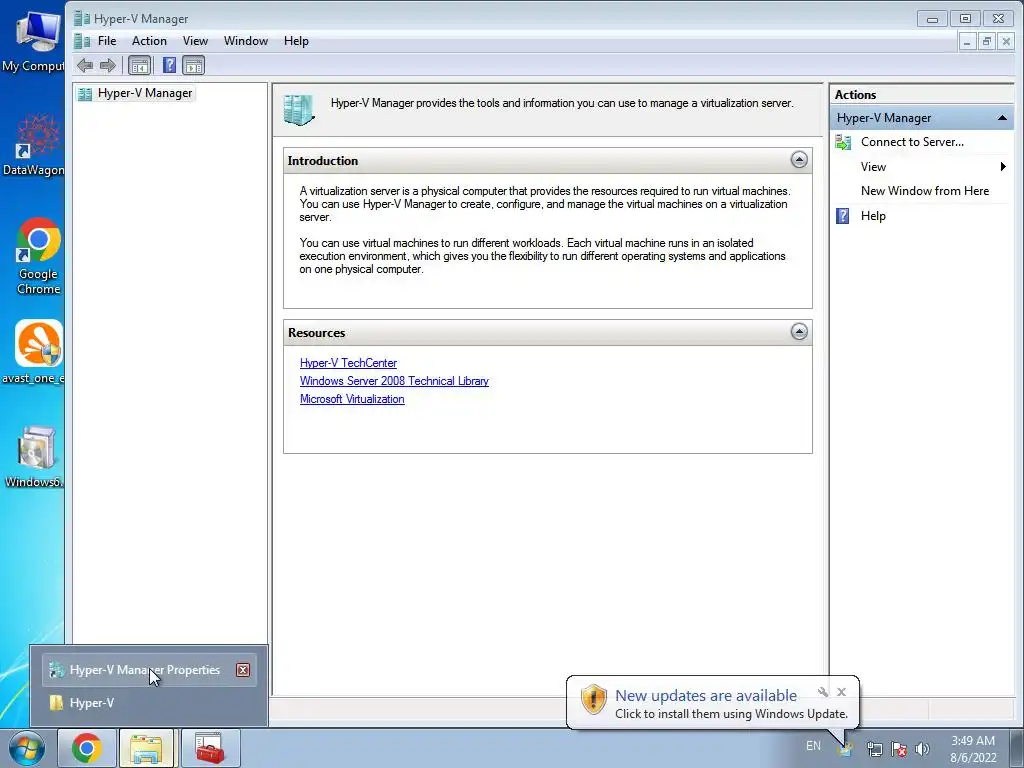1024x768 pixels.
Task: Open Windows Server 2008 Technical Library link
Action: coord(394,381)
